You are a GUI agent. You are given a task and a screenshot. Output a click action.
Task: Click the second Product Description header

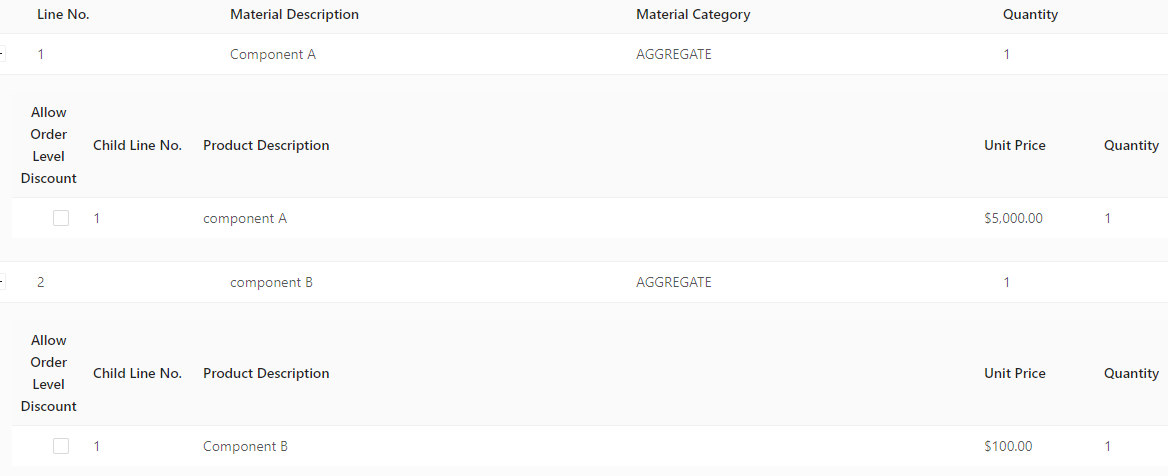[x=266, y=373]
